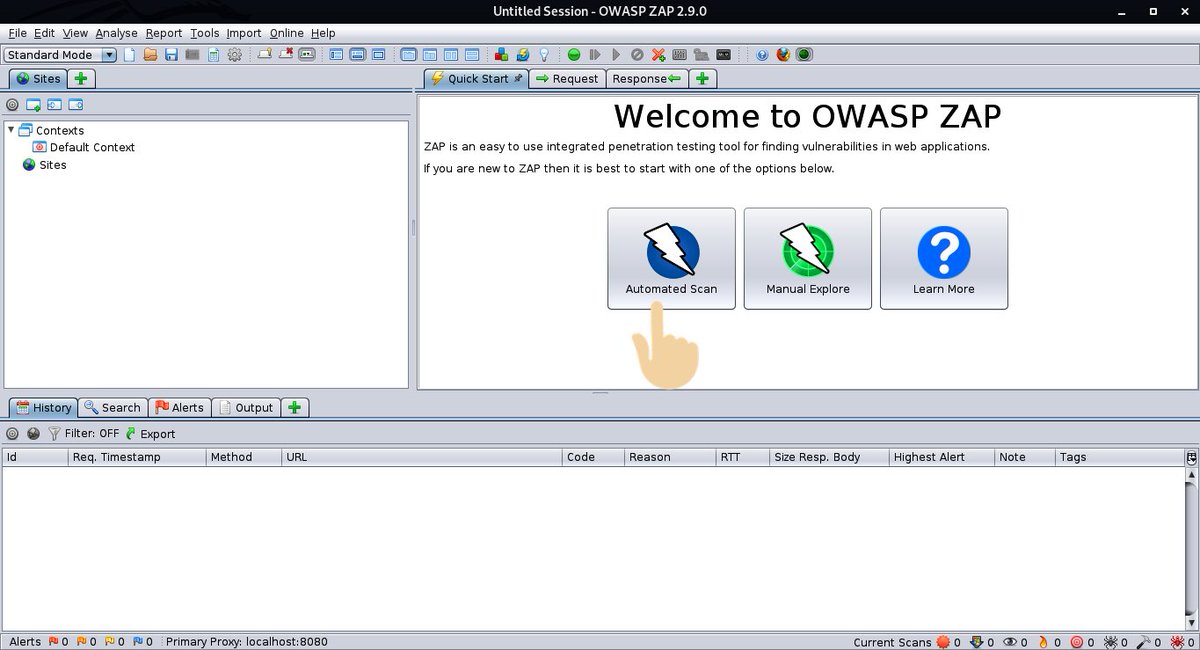Click the blue question mark help toolbar icon
This screenshot has width=1200, height=650.
(763, 55)
